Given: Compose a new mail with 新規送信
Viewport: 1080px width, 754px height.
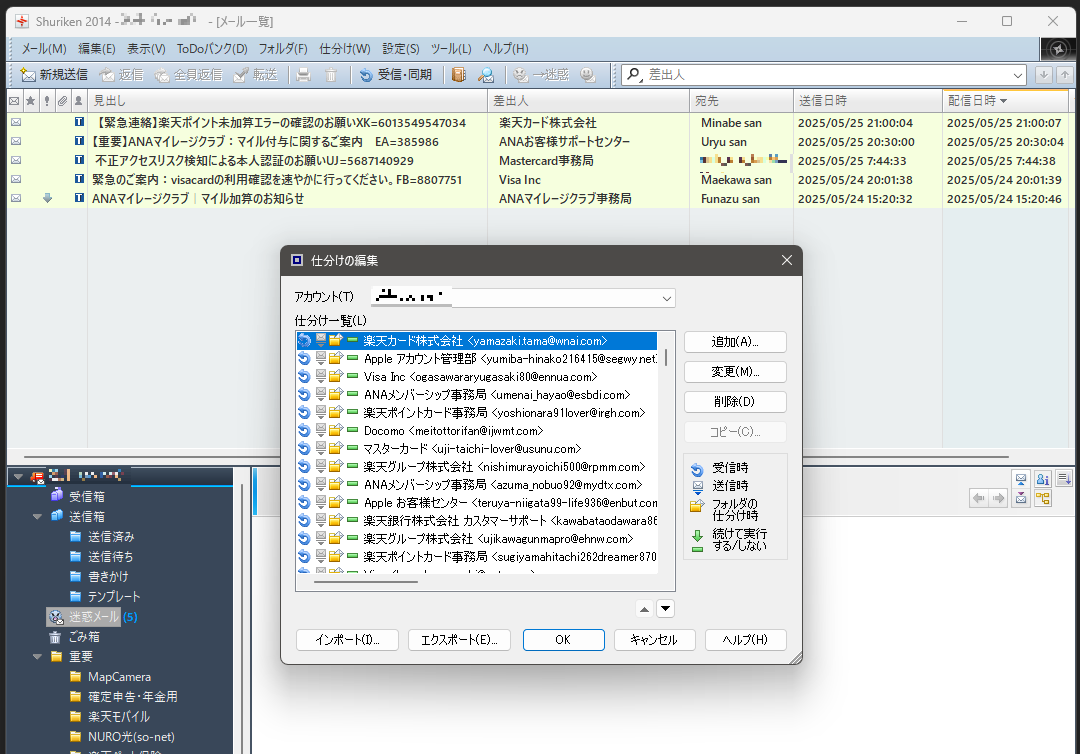Looking at the screenshot, I should pyautogui.click(x=54, y=74).
